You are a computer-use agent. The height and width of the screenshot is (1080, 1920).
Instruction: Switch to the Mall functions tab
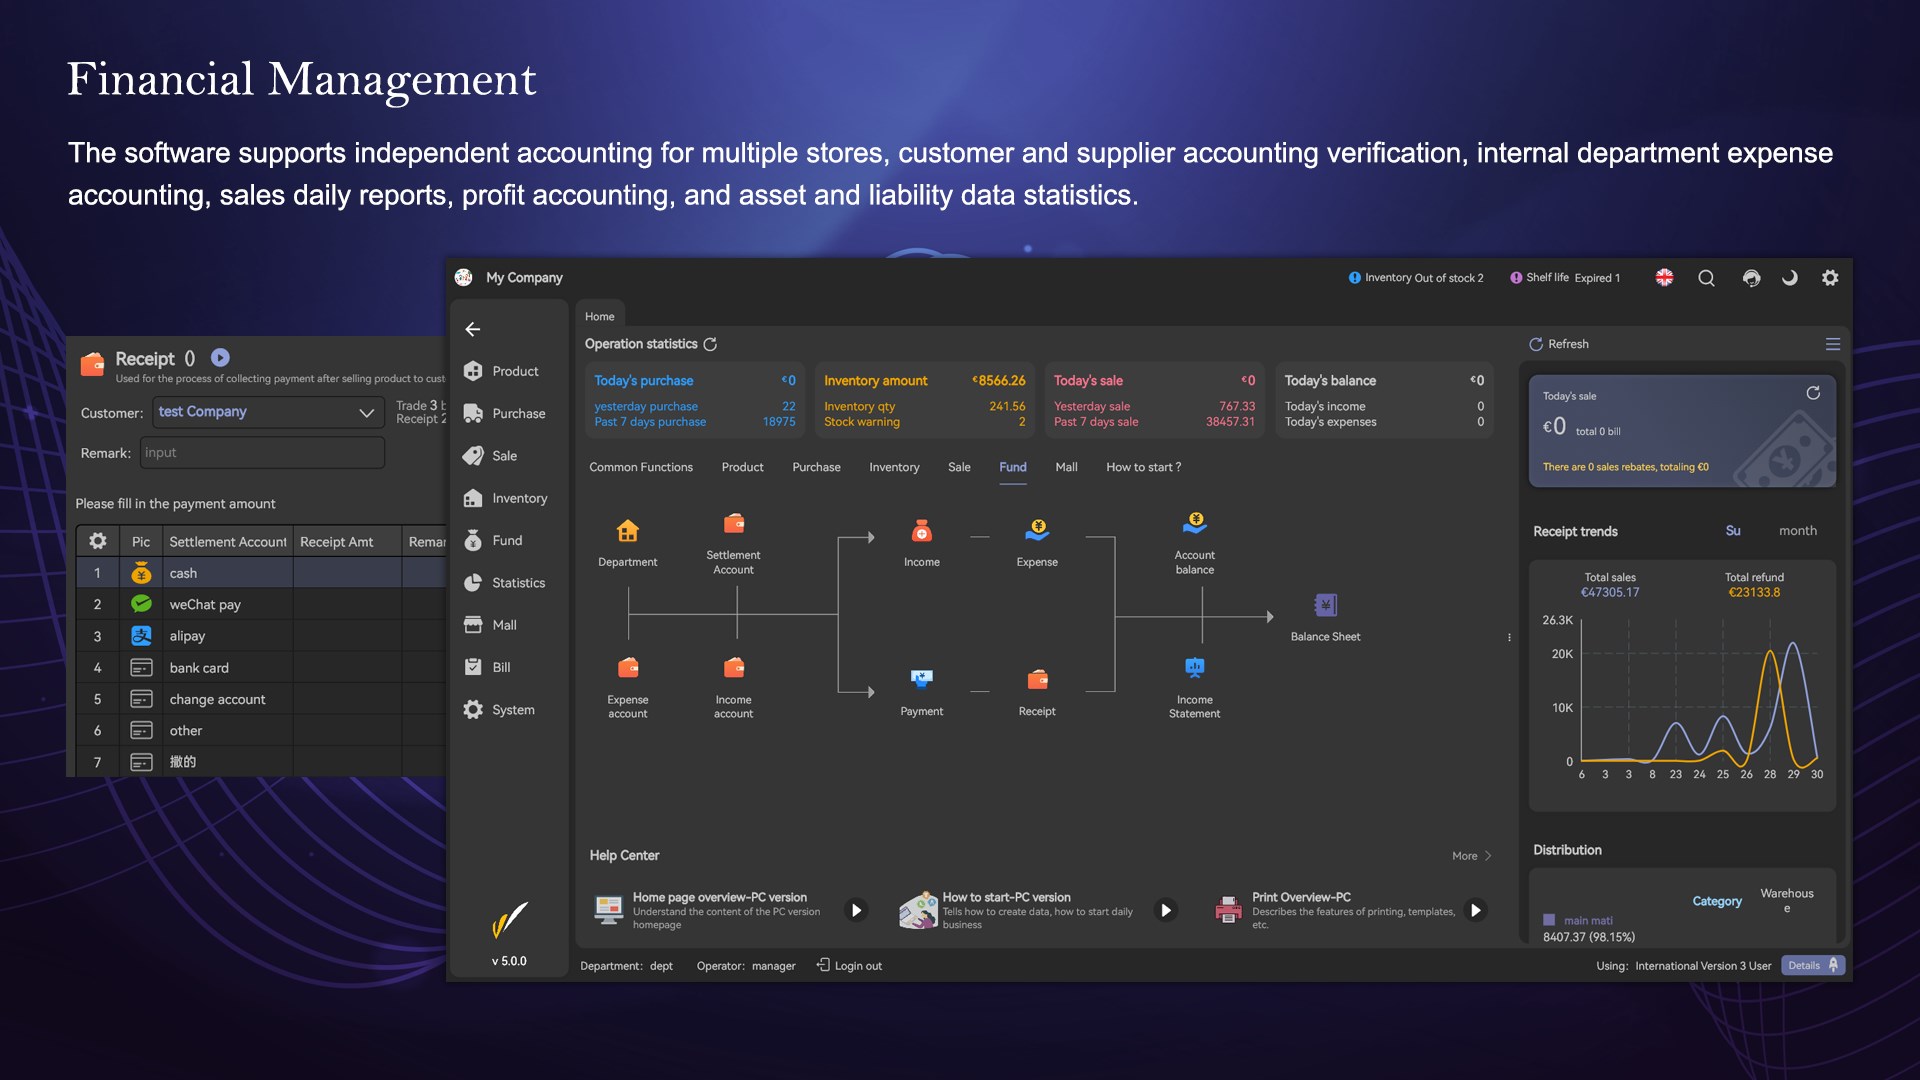[1066, 467]
